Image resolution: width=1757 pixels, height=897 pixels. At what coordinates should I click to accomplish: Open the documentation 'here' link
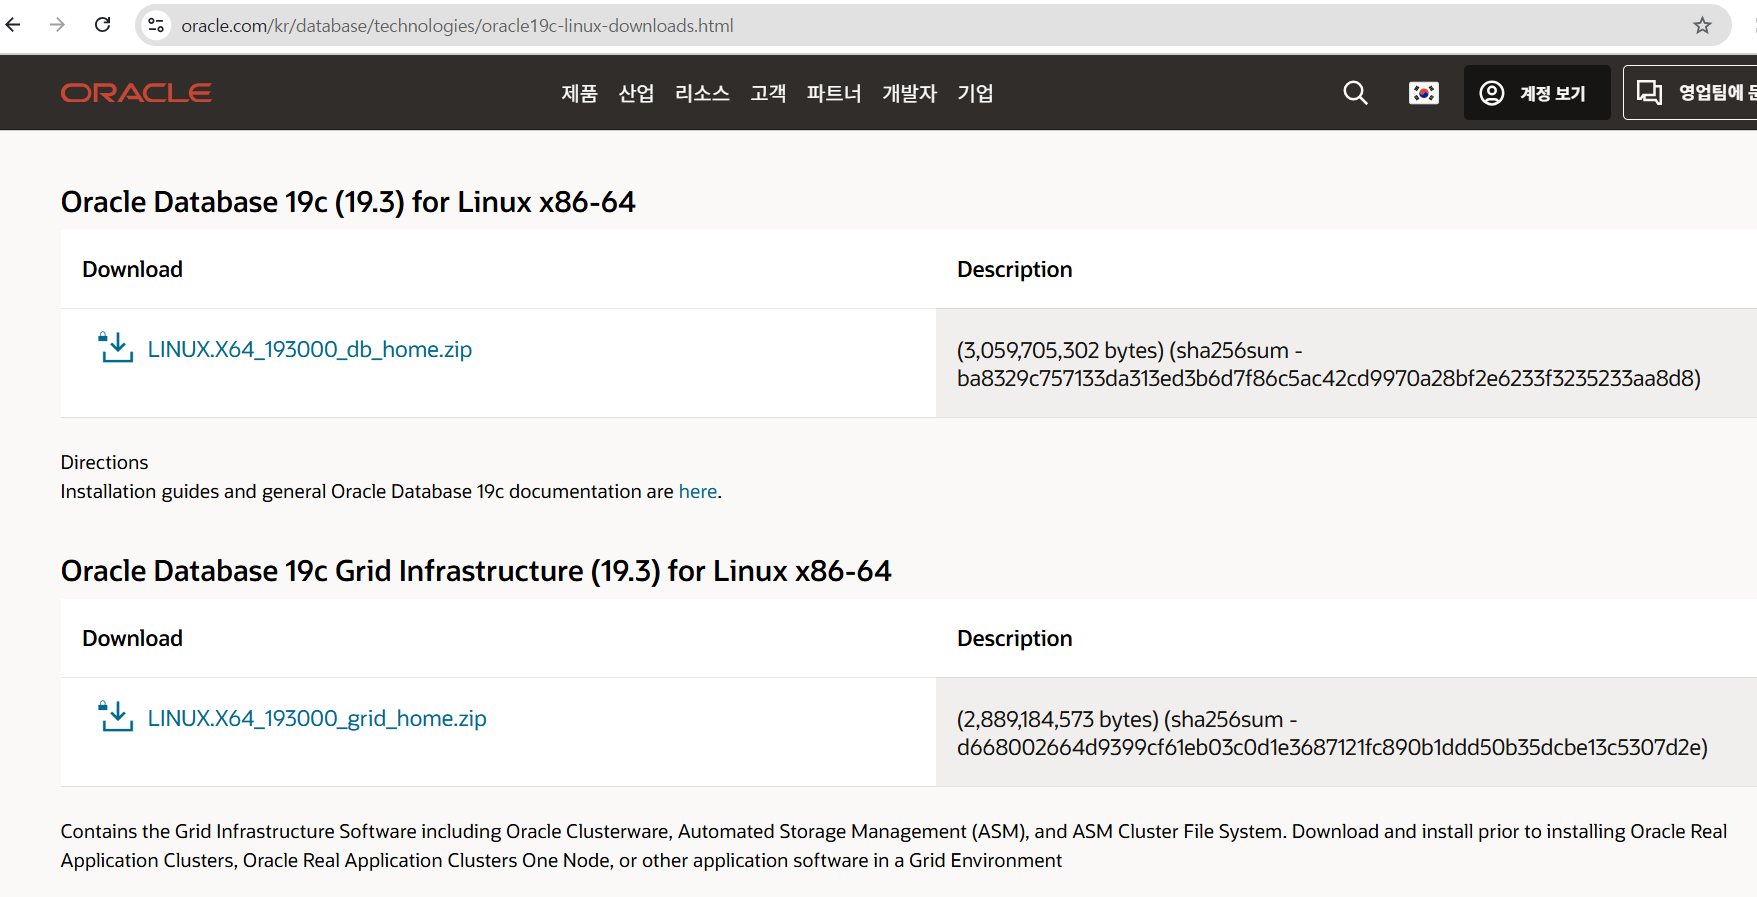tap(698, 491)
